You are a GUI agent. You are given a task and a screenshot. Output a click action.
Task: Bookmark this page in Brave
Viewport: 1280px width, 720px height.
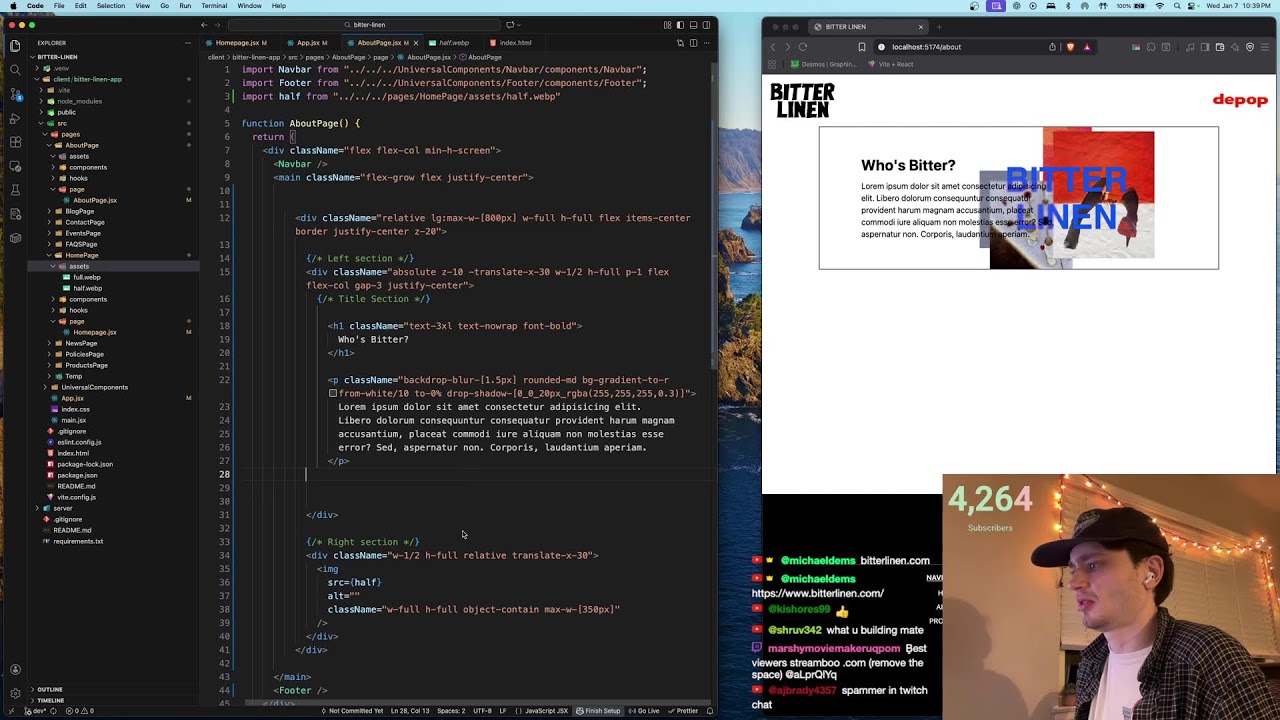[x=862, y=47]
